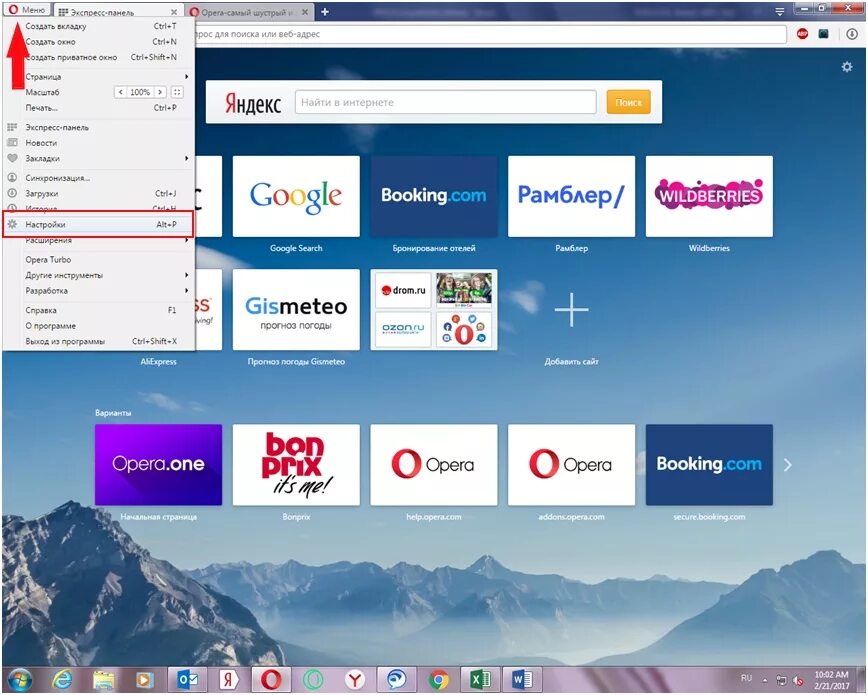Open the Рамблер speed dial tile

coord(571,196)
